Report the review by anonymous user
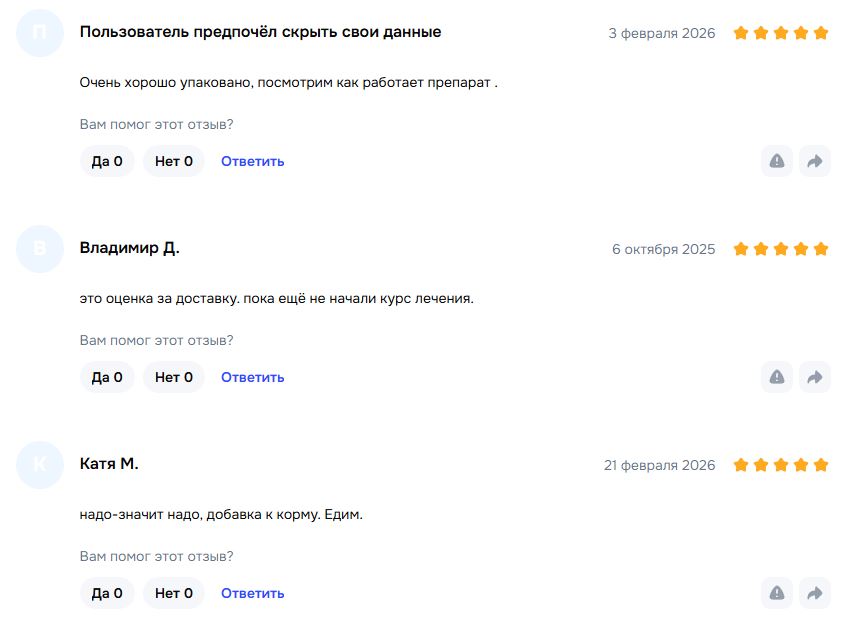This screenshot has height=636, width=847. (x=777, y=161)
